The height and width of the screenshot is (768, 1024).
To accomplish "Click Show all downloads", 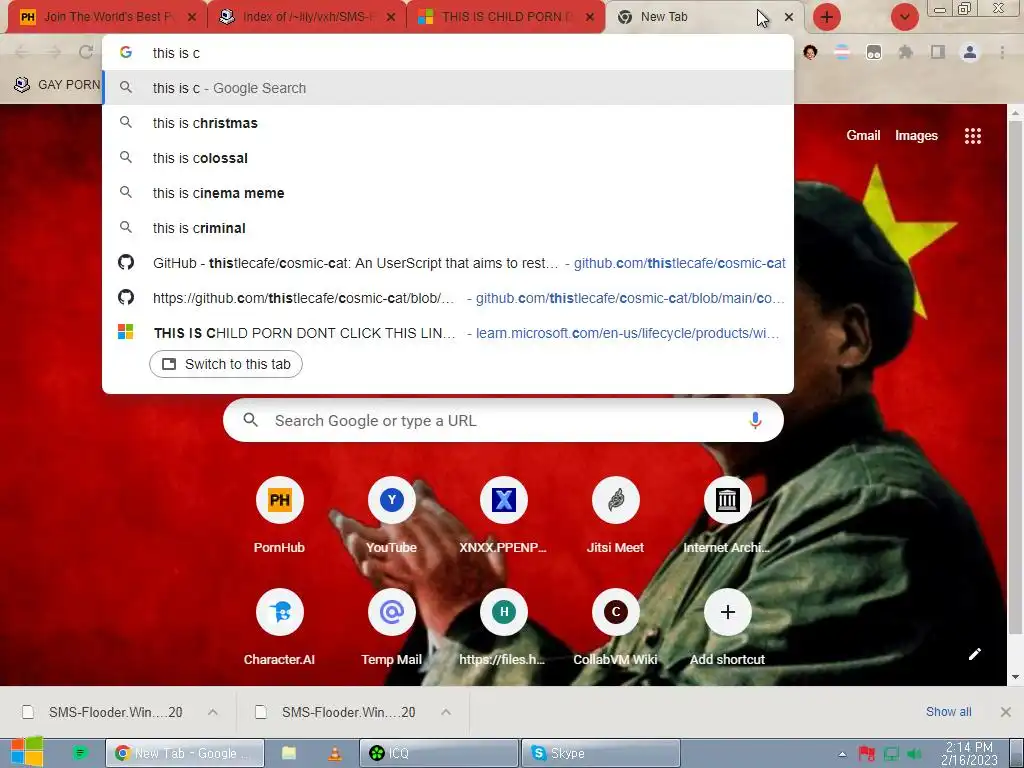I will 948,712.
